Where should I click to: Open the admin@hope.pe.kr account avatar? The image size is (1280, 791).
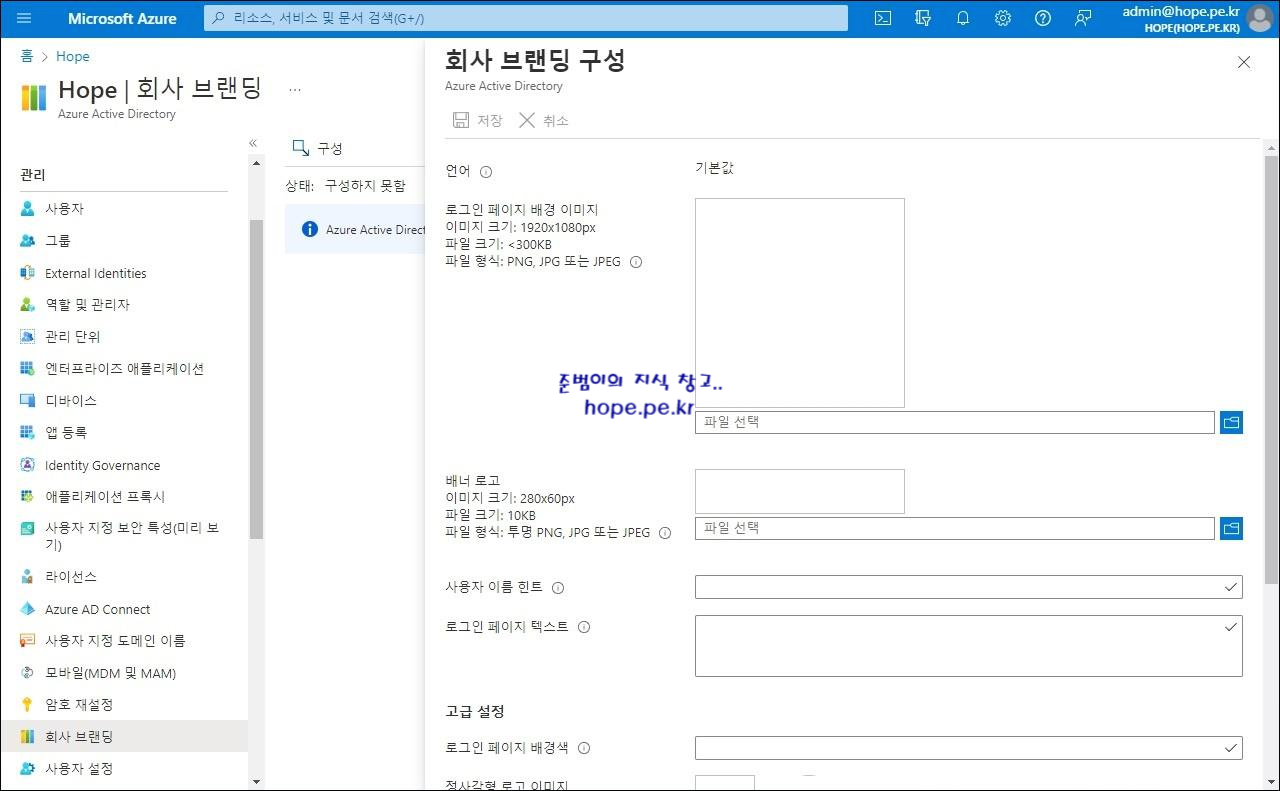point(1260,18)
